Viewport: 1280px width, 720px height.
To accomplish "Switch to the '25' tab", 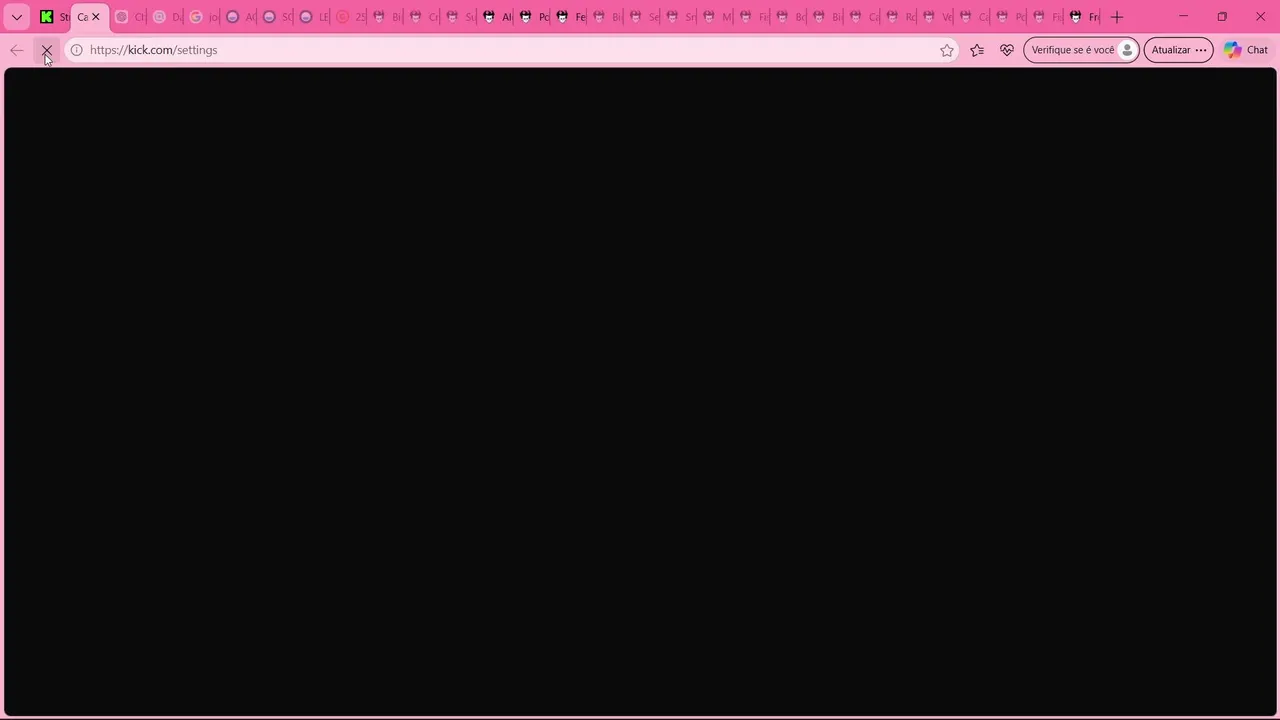I will [x=351, y=17].
